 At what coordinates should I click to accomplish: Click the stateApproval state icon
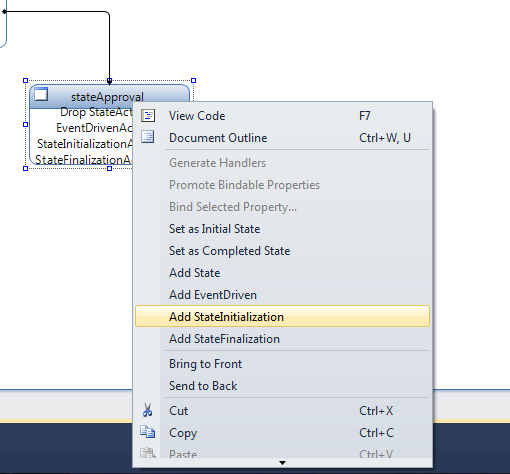tap(41, 94)
